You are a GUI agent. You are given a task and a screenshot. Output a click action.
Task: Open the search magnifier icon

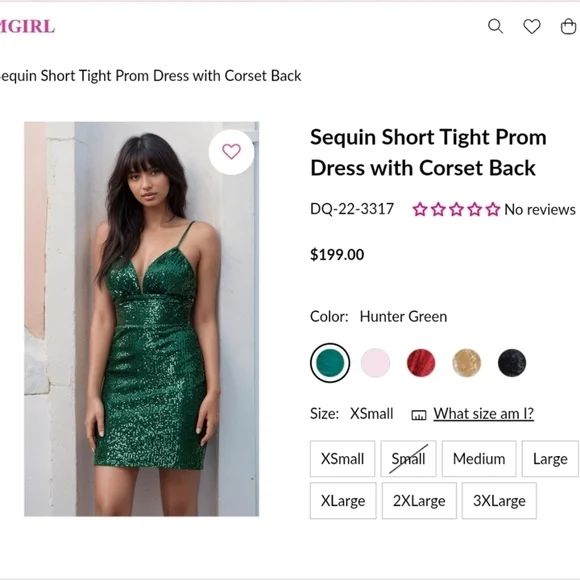[x=495, y=26]
